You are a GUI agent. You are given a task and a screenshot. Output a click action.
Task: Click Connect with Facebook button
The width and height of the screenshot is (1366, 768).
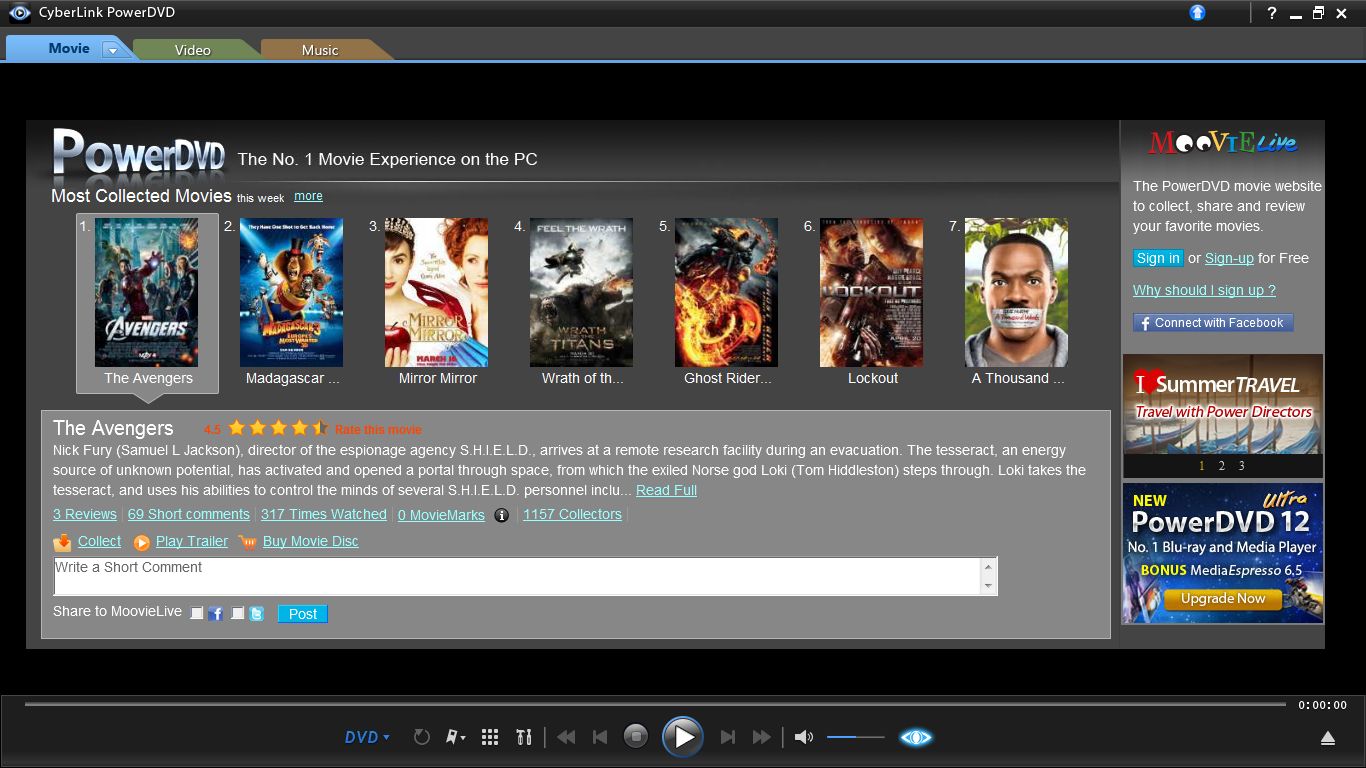1213,323
